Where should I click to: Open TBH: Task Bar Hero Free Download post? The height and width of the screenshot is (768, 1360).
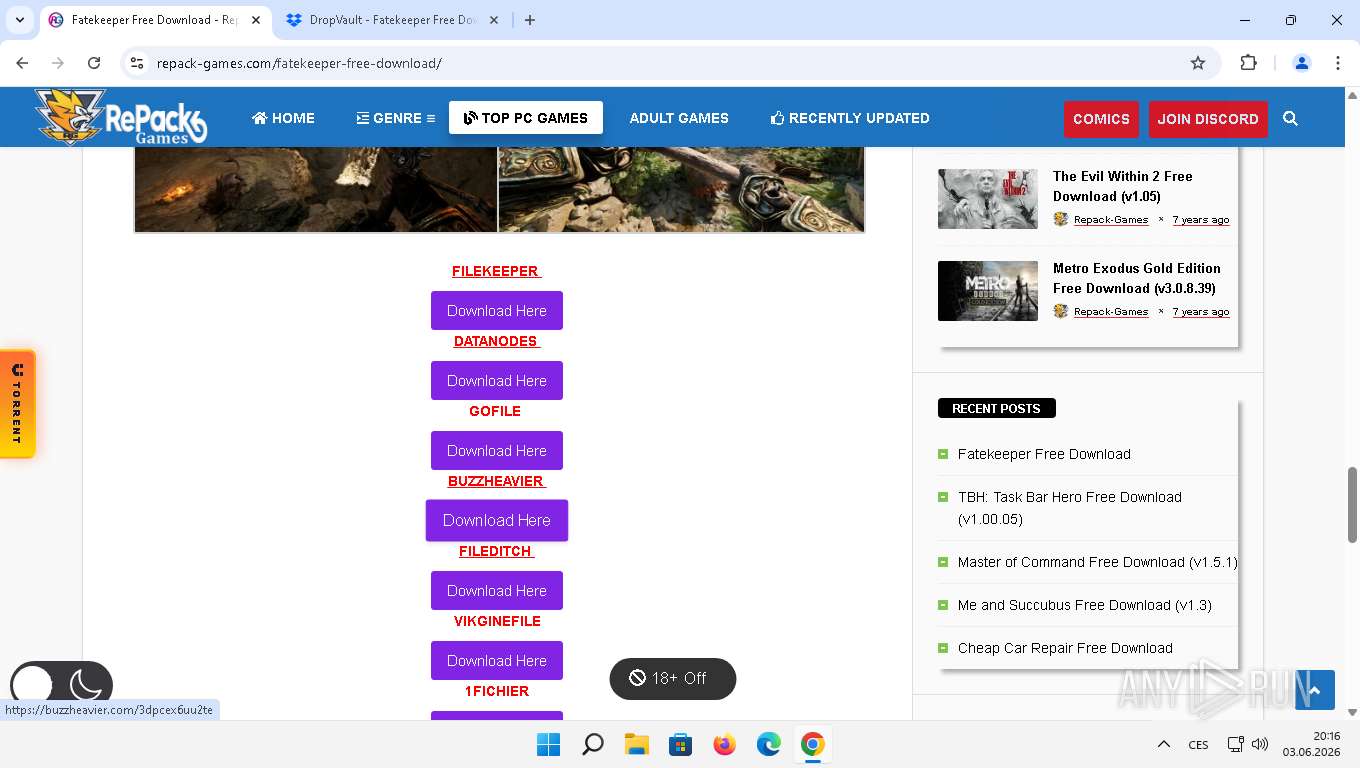pyautogui.click(x=1070, y=508)
